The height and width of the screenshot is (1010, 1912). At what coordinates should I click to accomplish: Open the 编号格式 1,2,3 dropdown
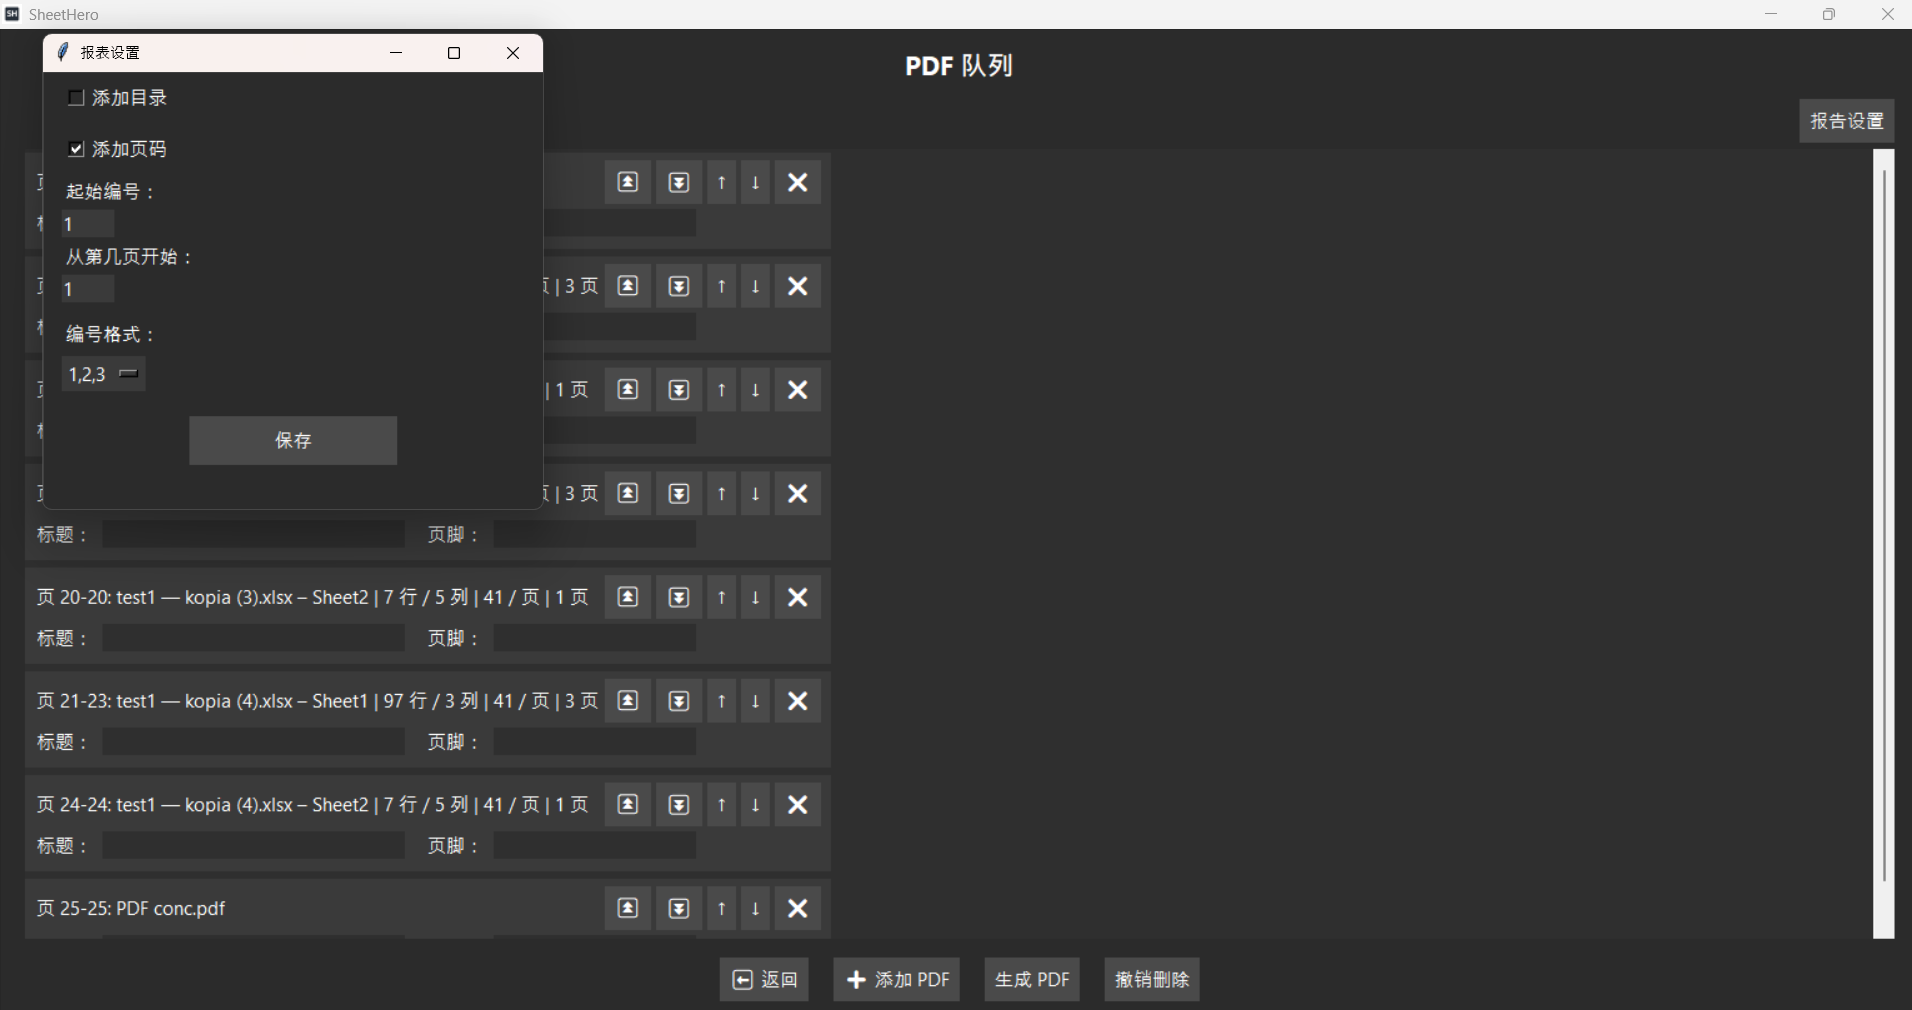point(104,374)
